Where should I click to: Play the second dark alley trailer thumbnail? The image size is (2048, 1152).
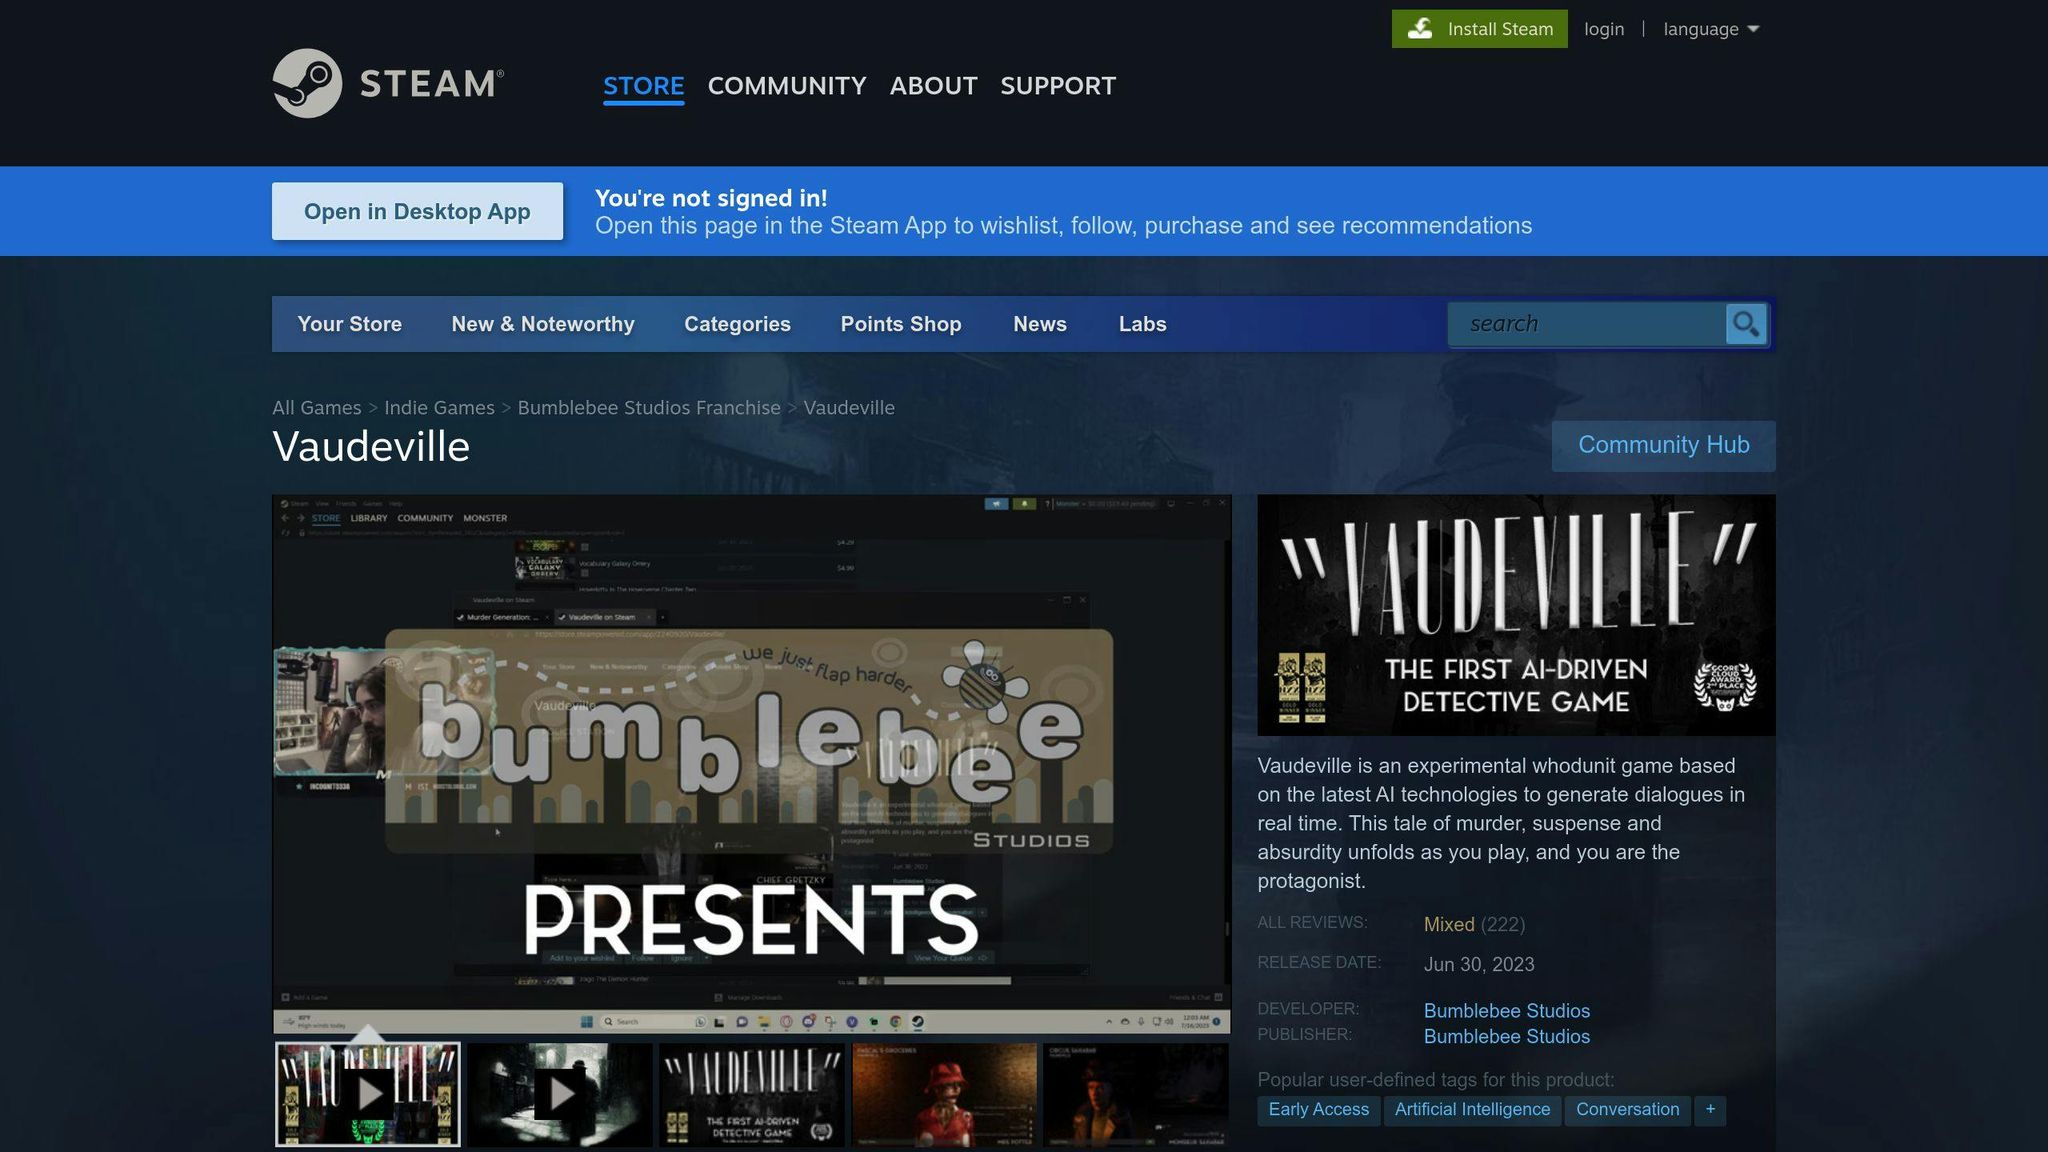(560, 1094)
